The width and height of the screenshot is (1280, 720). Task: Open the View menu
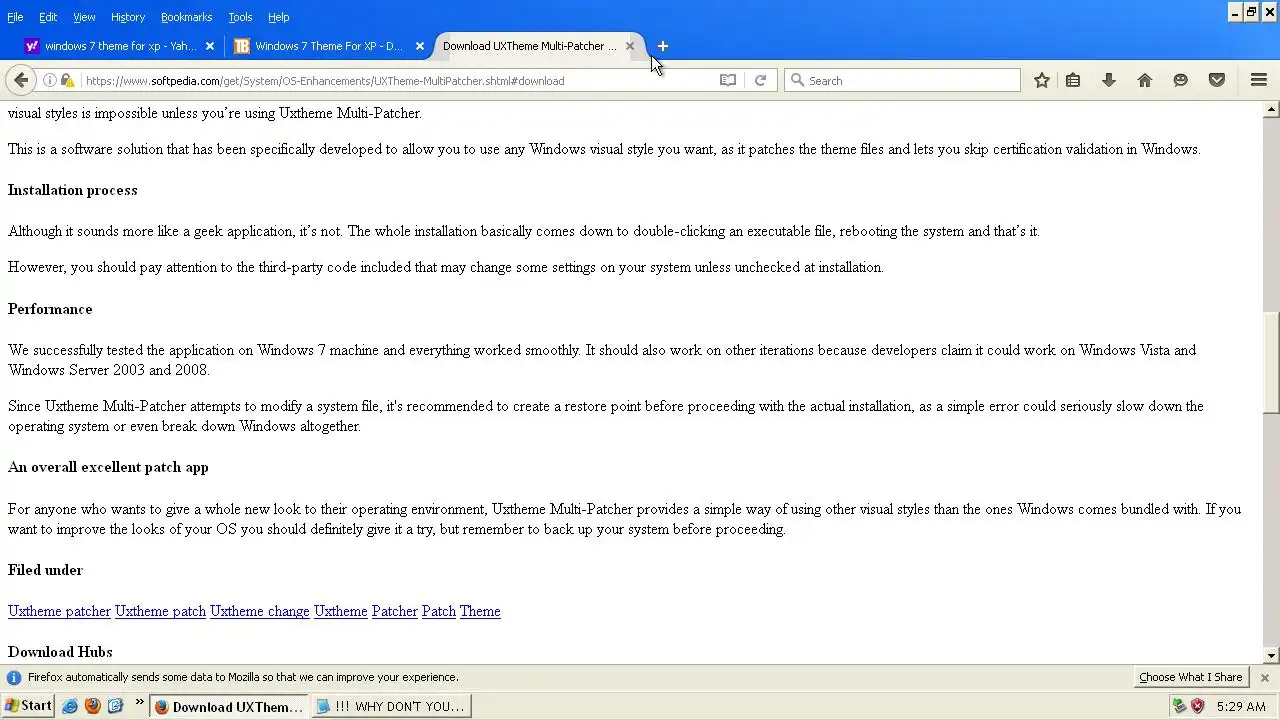click(x=84, y=17)
